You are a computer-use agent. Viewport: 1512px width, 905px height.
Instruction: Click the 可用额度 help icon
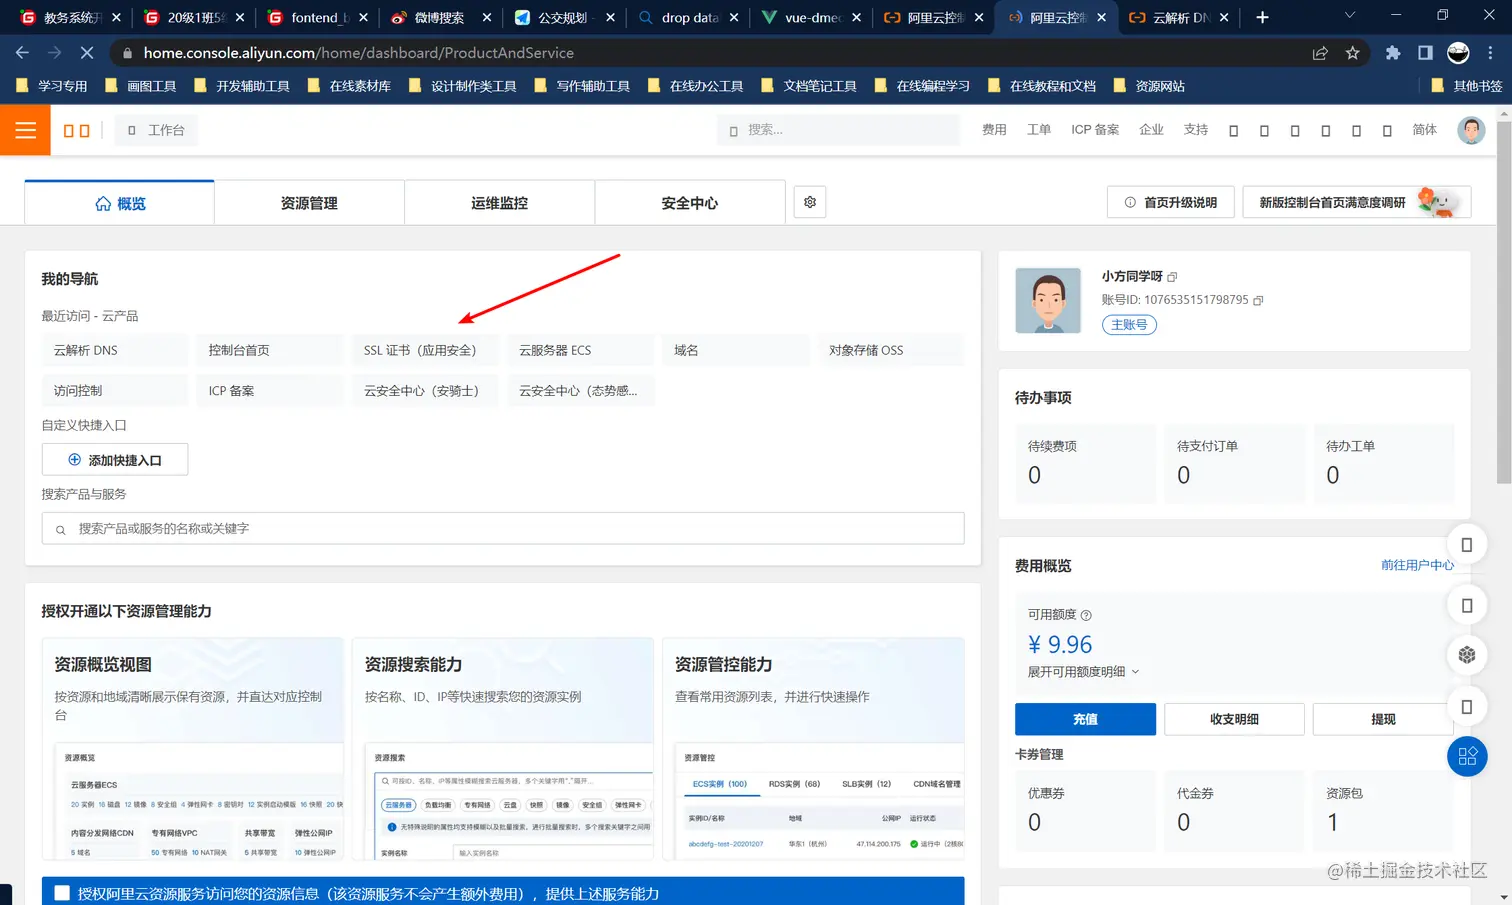[1086, 615]
